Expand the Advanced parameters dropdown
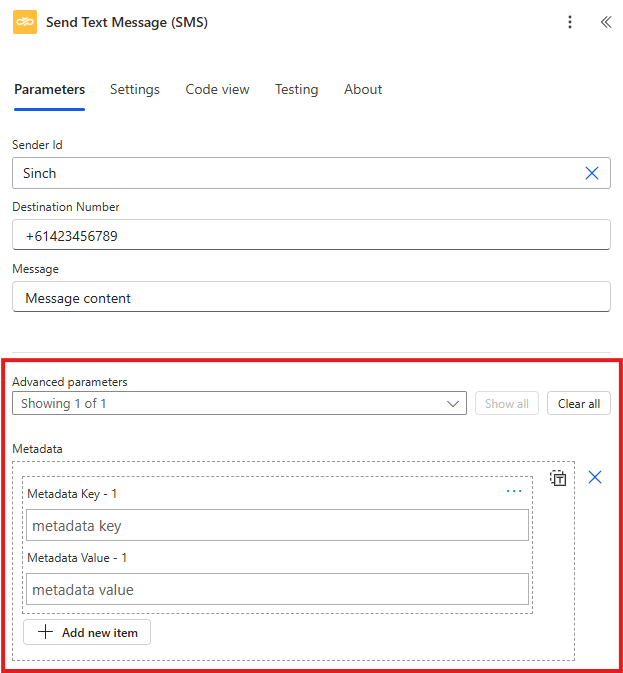The image size is (623, 673). click(239, 404)
